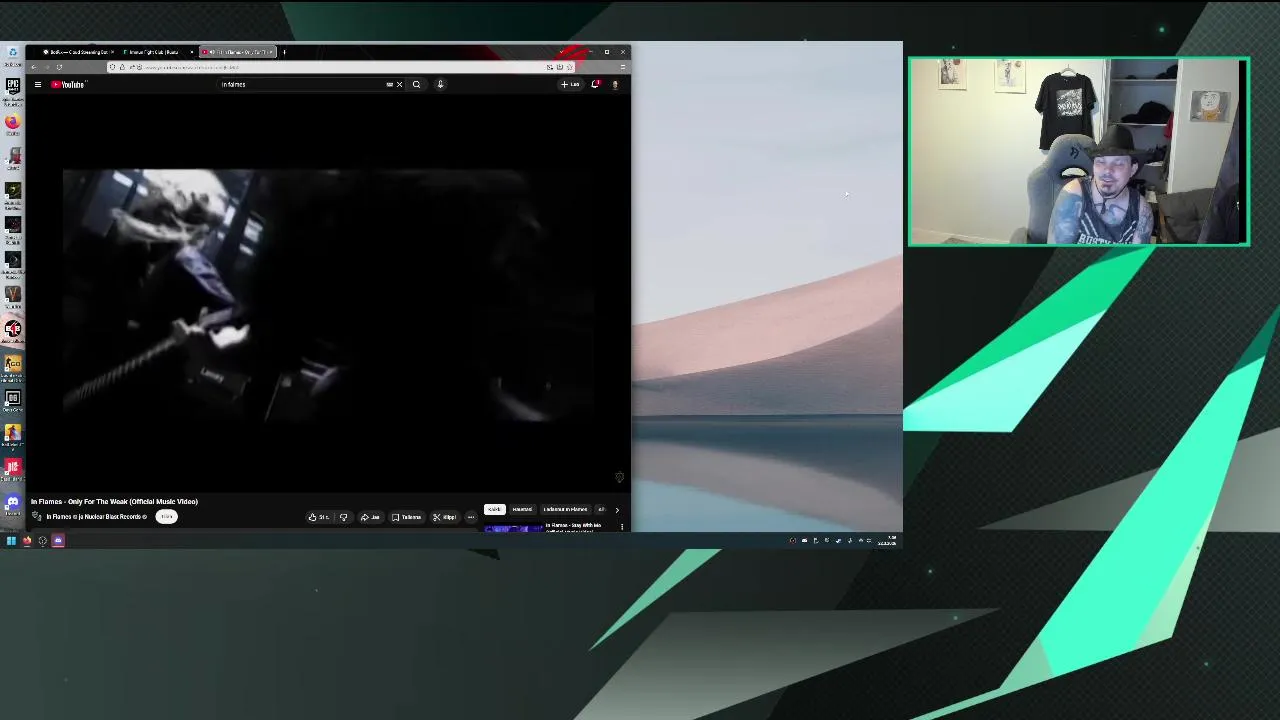The width and height of the screenshot is (1280, 720).
Task: Select the second filter chip next to All
Action: (x=522, y=510)
